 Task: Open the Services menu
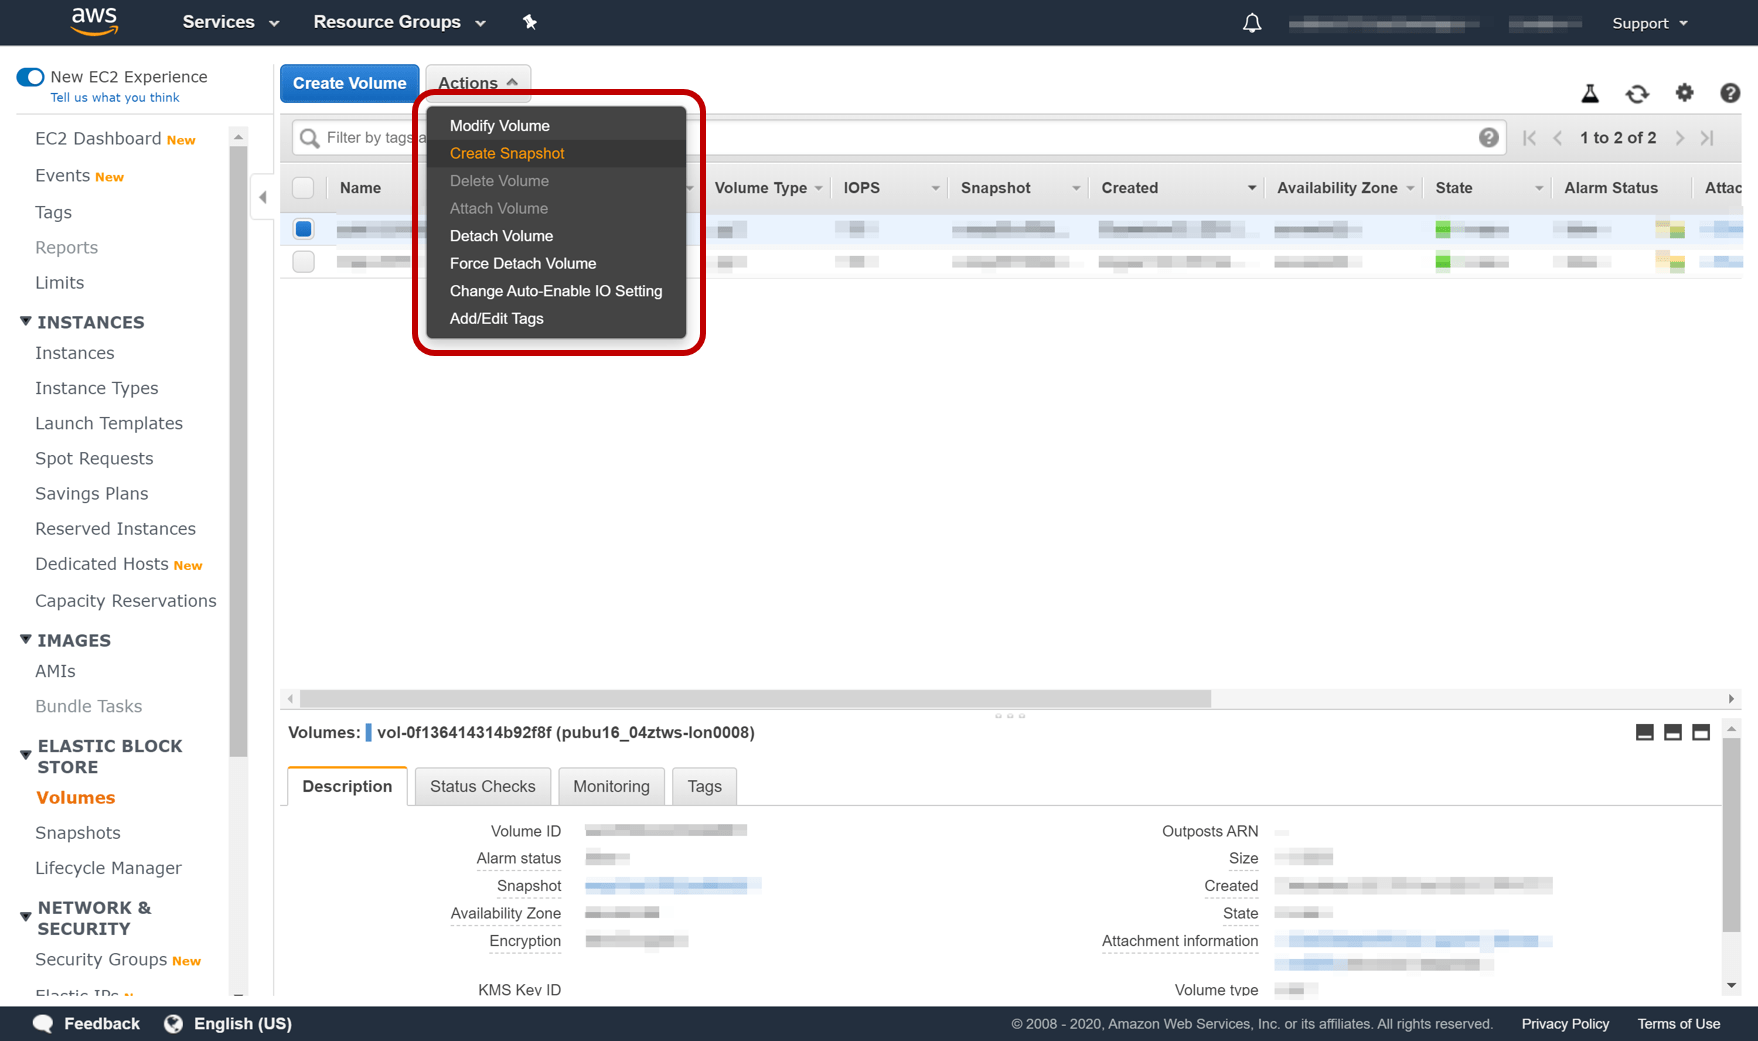click(228, 21)
